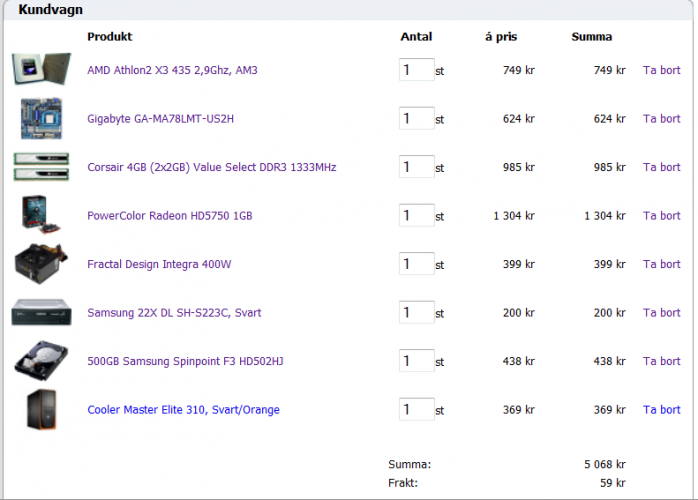
Task: Focus quantity field for PowerColor Radeon HD5750
Action: pyautogui.click(x=416, y=216)
